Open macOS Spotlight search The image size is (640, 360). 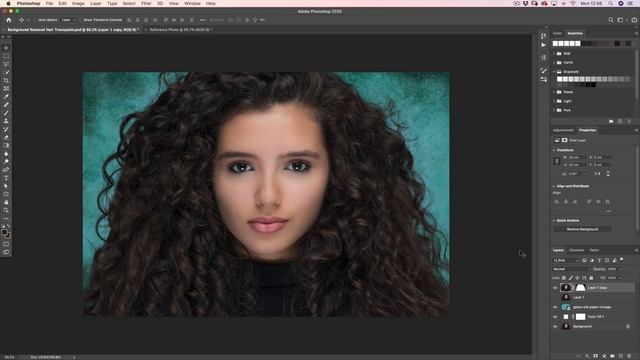point(610,3)
